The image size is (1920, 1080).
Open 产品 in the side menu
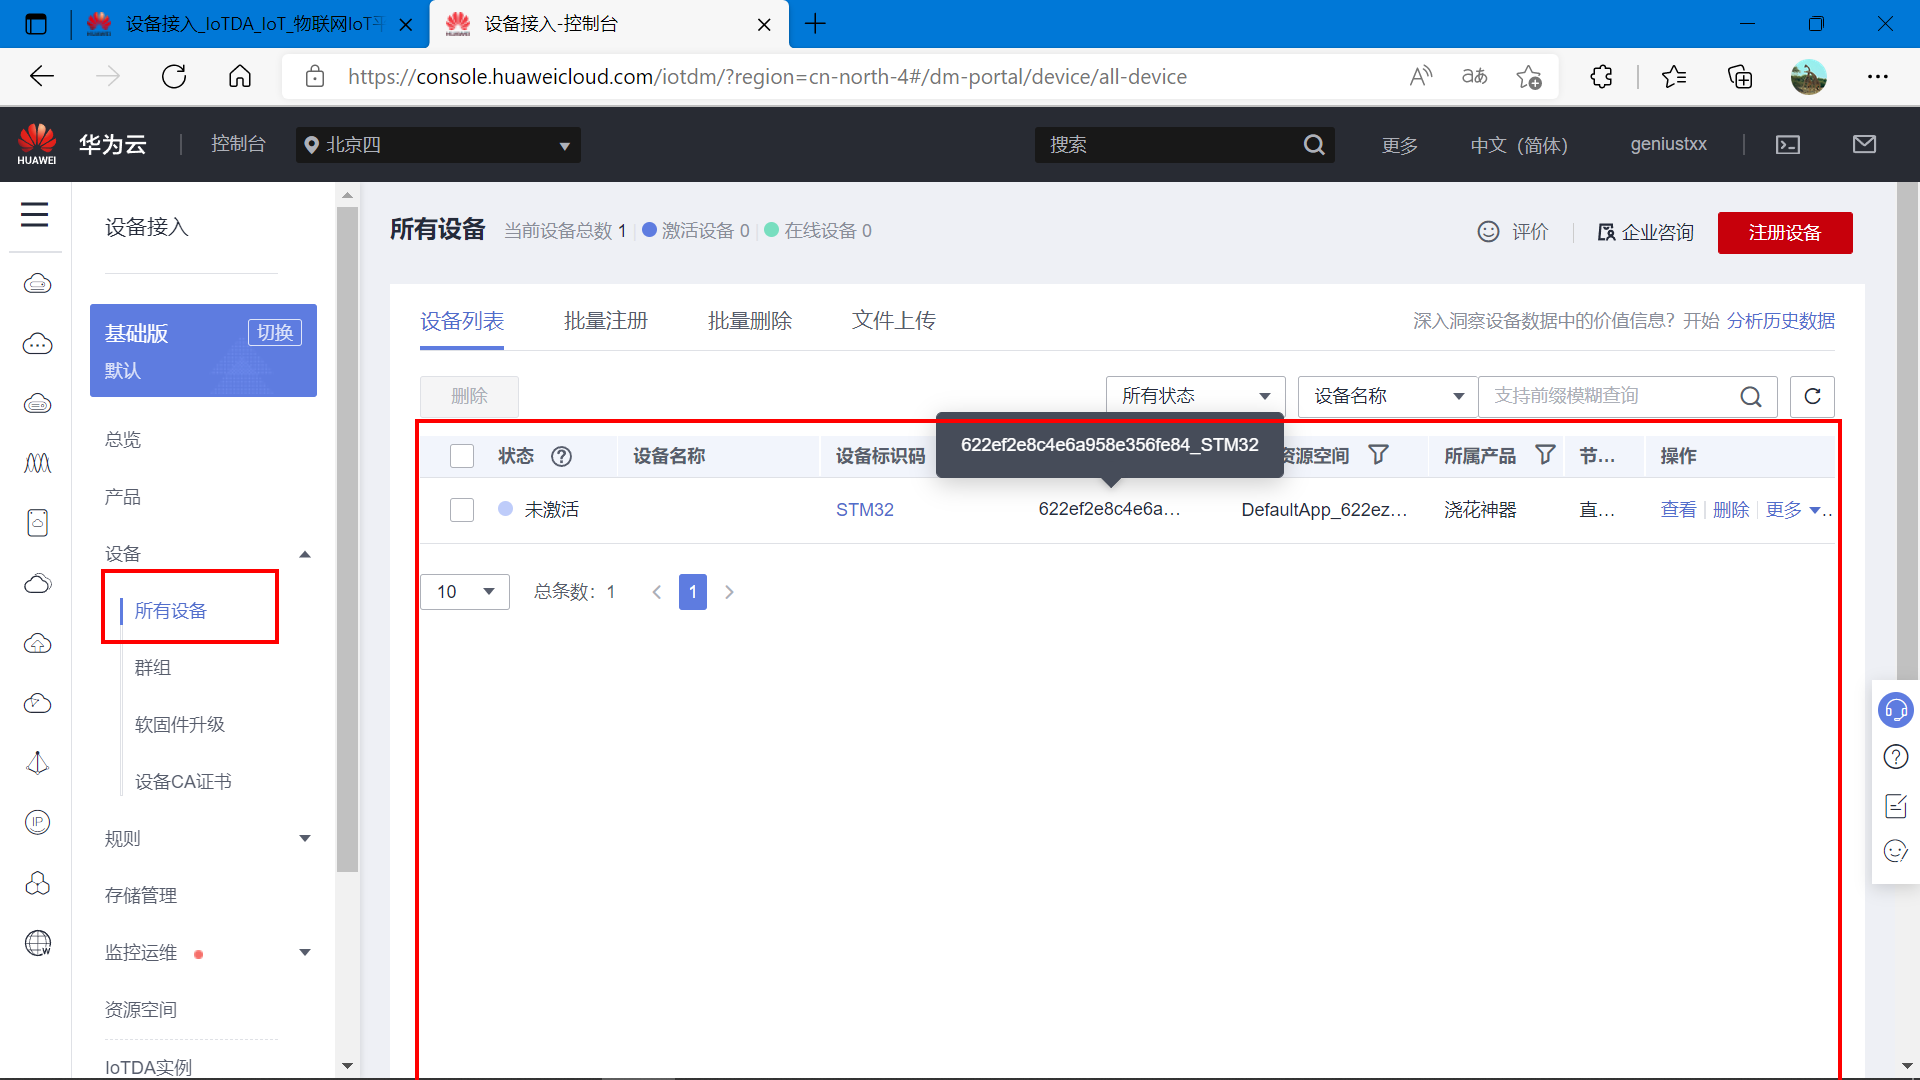pyautogui.click(x=123, y=497)
